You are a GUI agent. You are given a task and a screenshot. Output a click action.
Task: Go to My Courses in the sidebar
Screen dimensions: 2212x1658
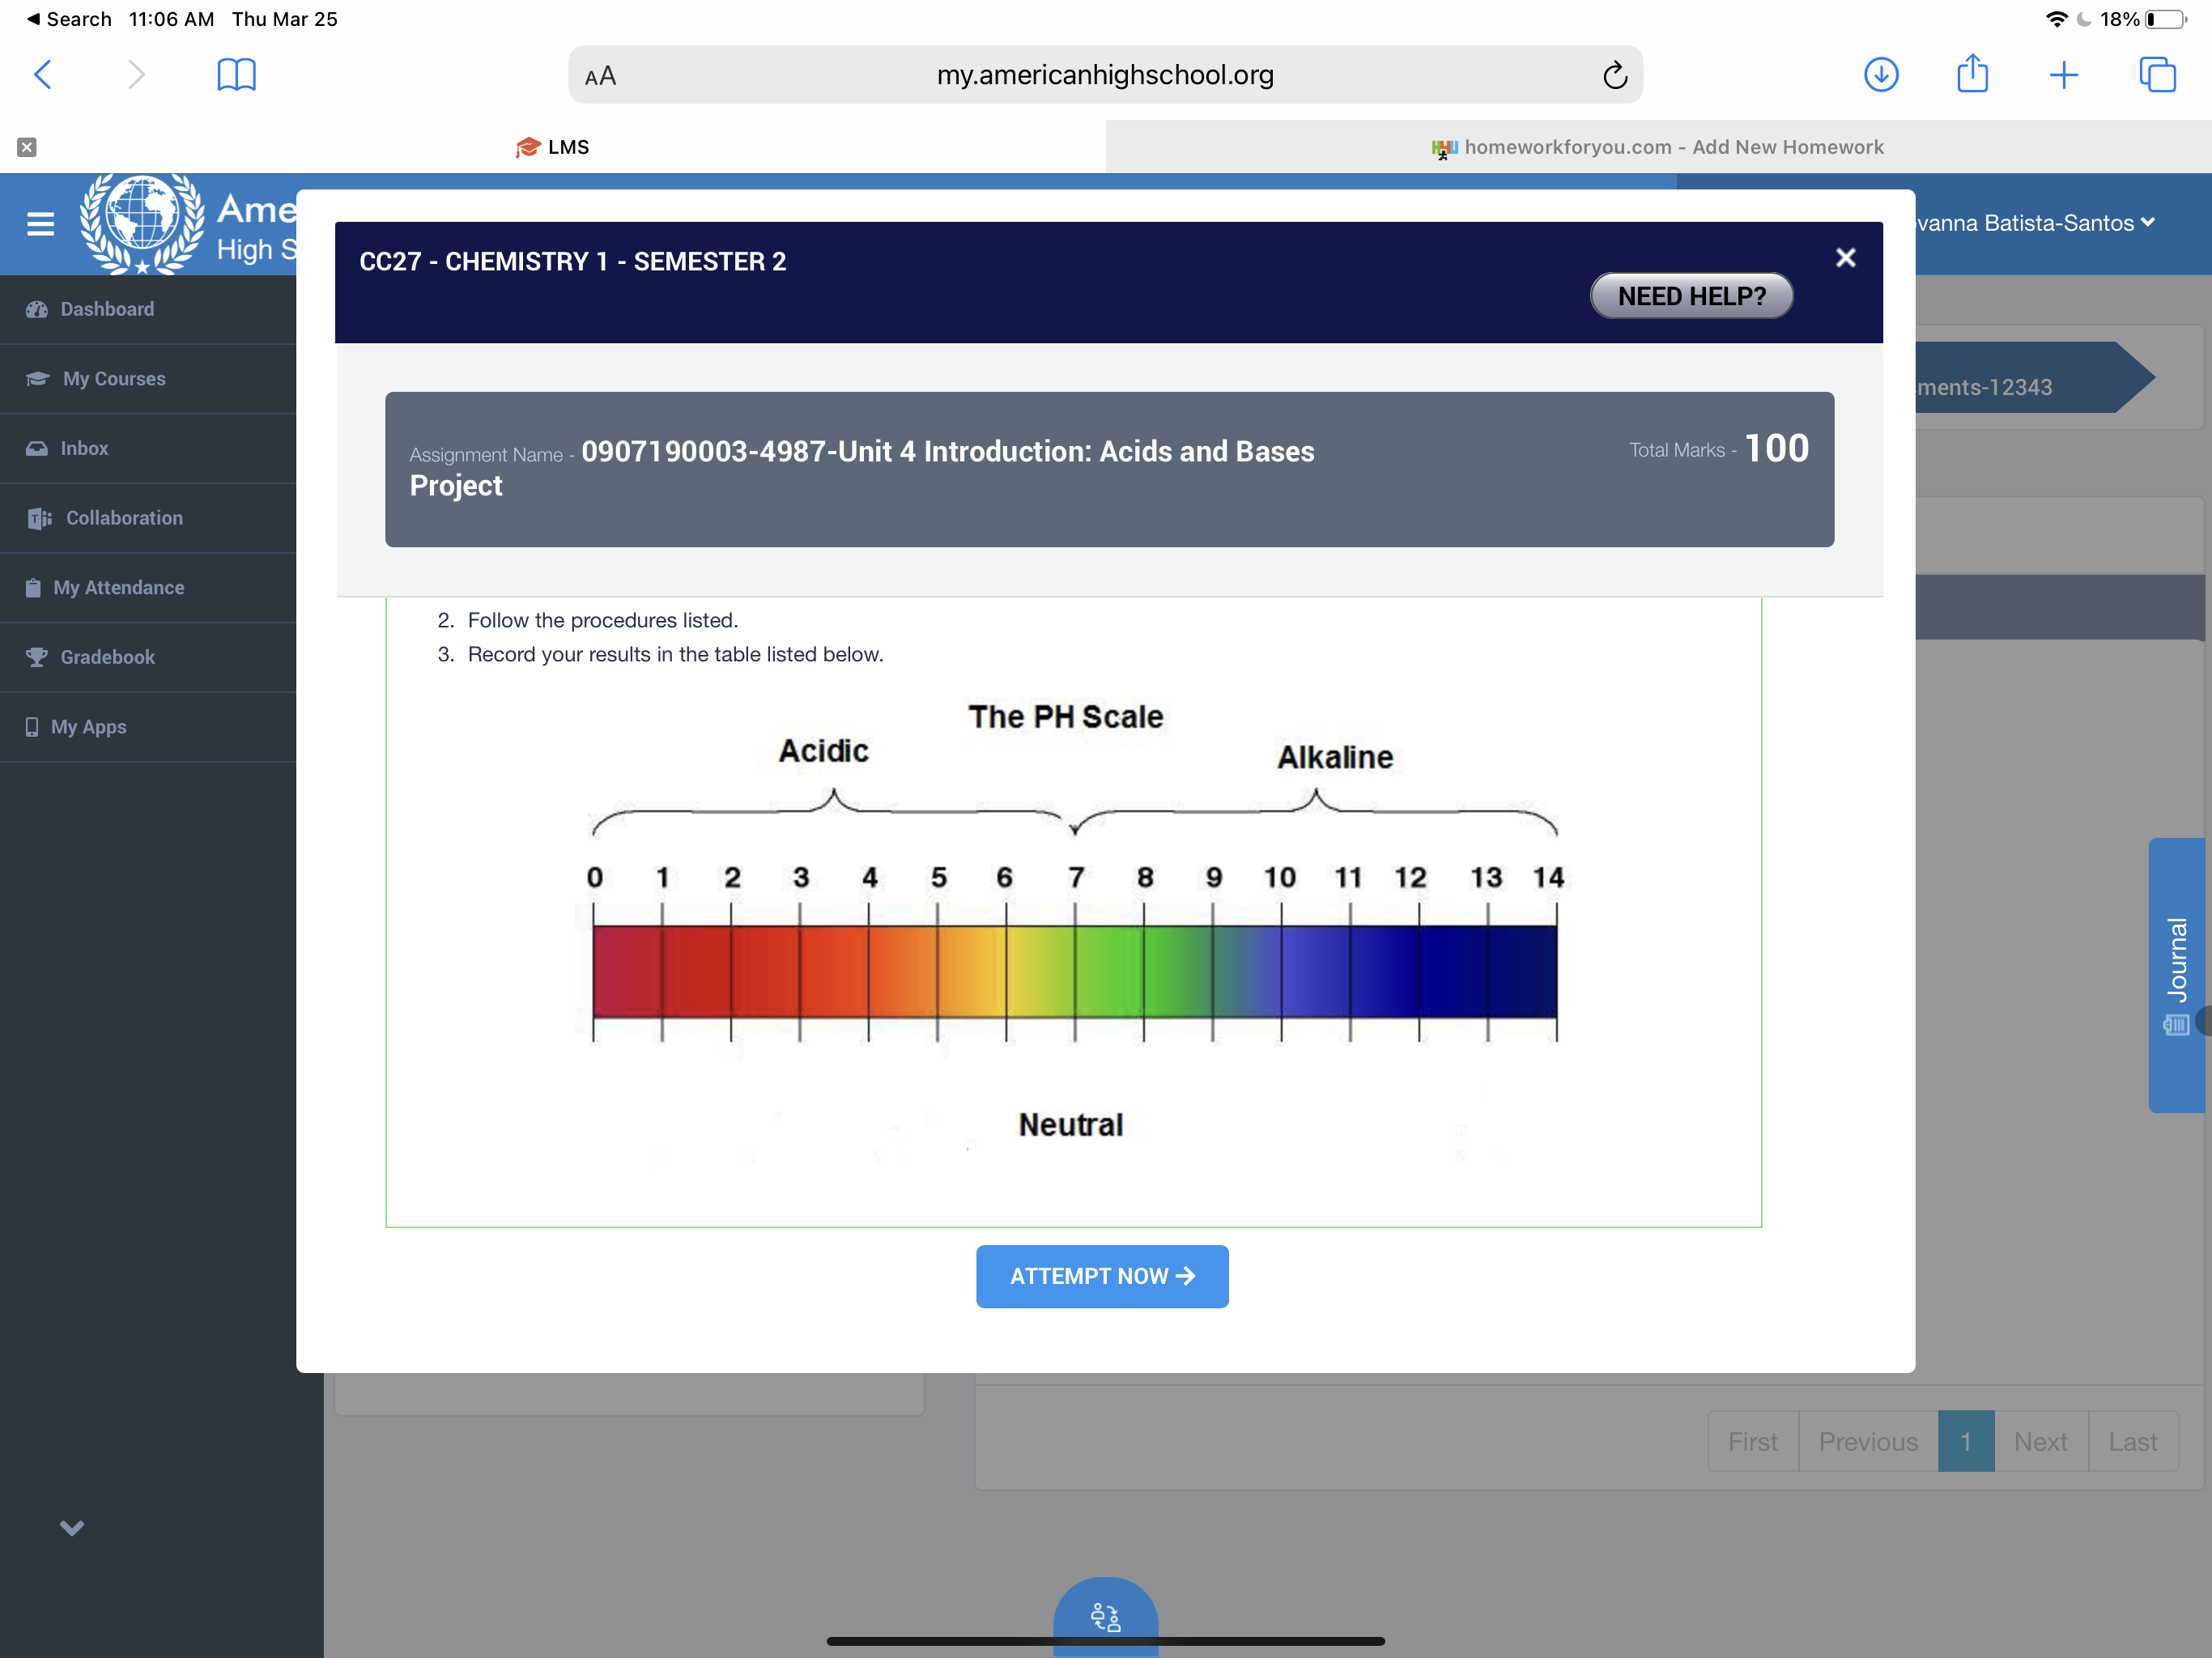pyautogui.click(x=114, y=379)
